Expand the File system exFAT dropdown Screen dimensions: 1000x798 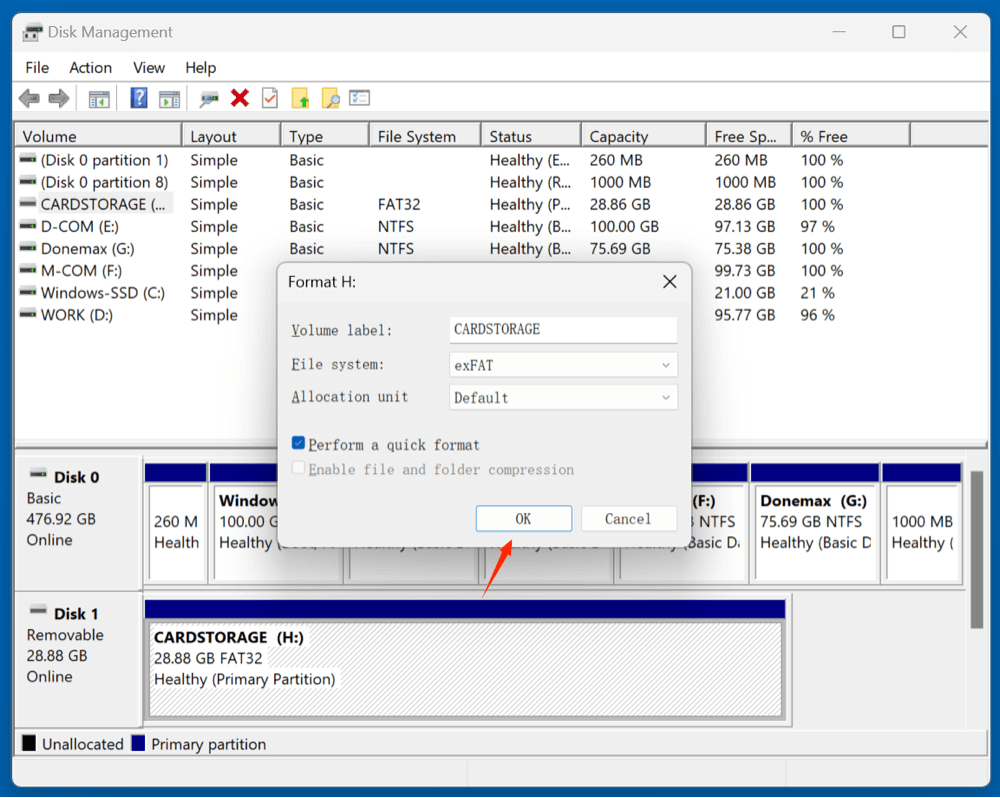coord(564,365)
